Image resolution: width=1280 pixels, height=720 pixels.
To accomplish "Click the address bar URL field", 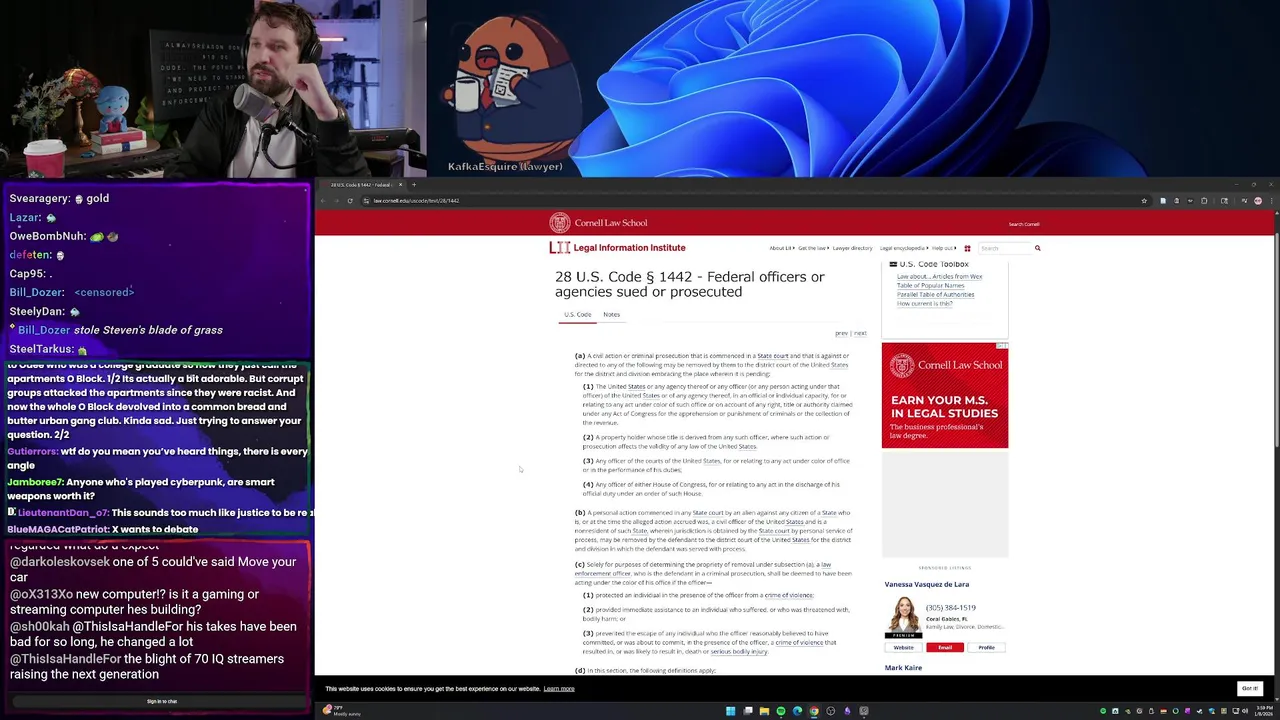I will pos(750,201).
